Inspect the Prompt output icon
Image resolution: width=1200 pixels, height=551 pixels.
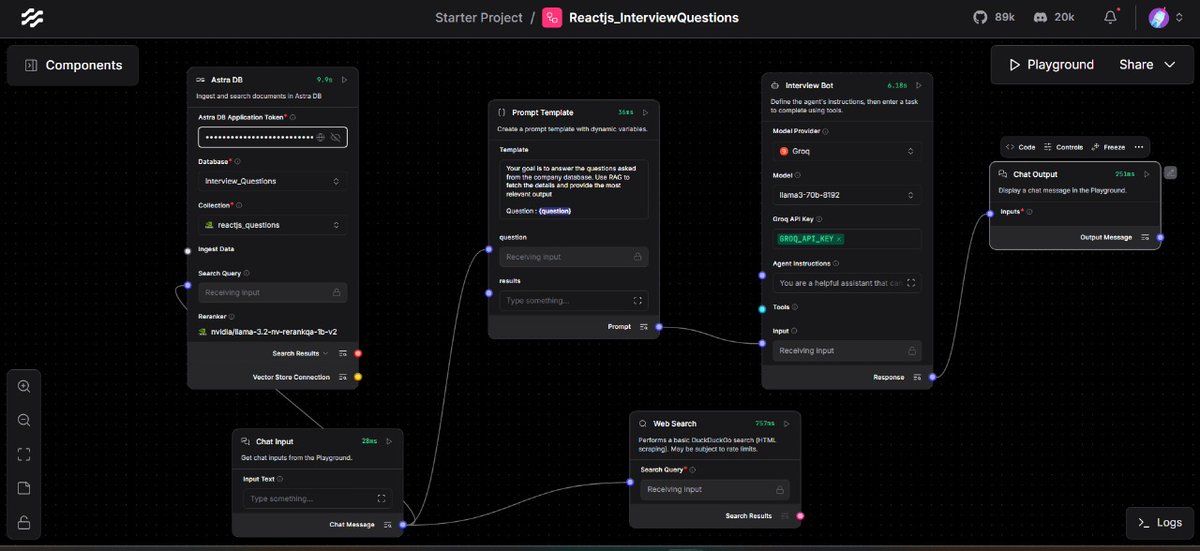[644, 327]
